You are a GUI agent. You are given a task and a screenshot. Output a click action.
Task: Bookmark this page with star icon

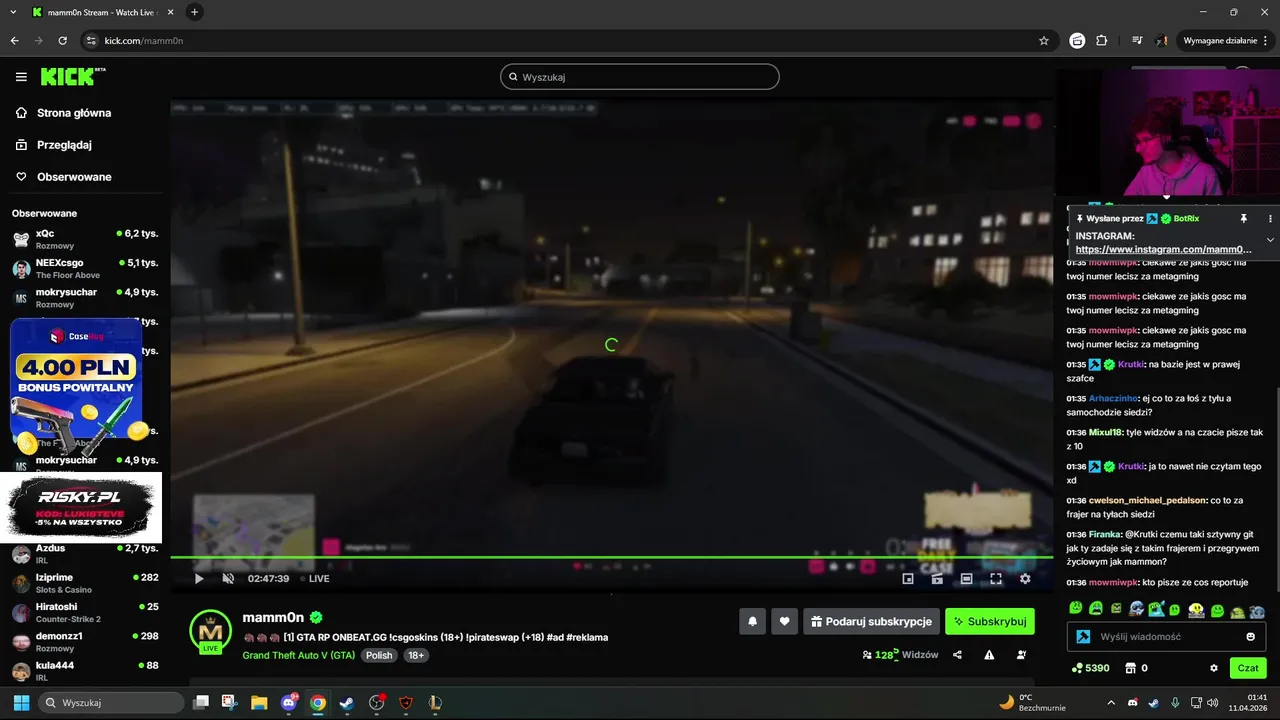(x=1044, y=41)
